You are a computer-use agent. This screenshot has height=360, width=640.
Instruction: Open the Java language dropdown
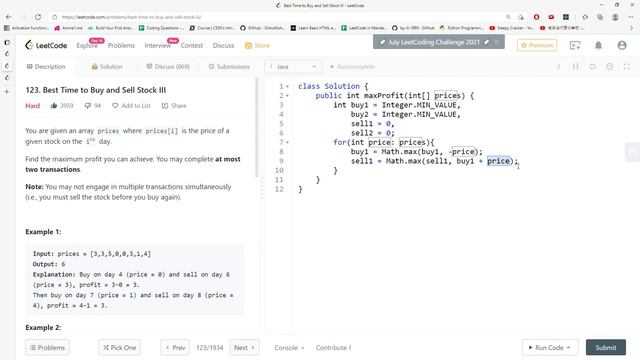(x=293, y=67)
